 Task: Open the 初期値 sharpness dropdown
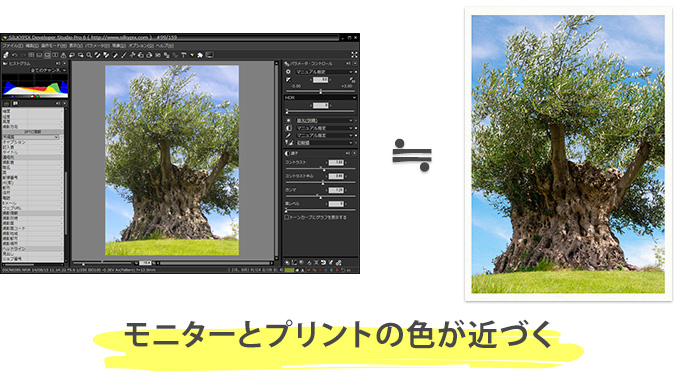pos(324,143)
